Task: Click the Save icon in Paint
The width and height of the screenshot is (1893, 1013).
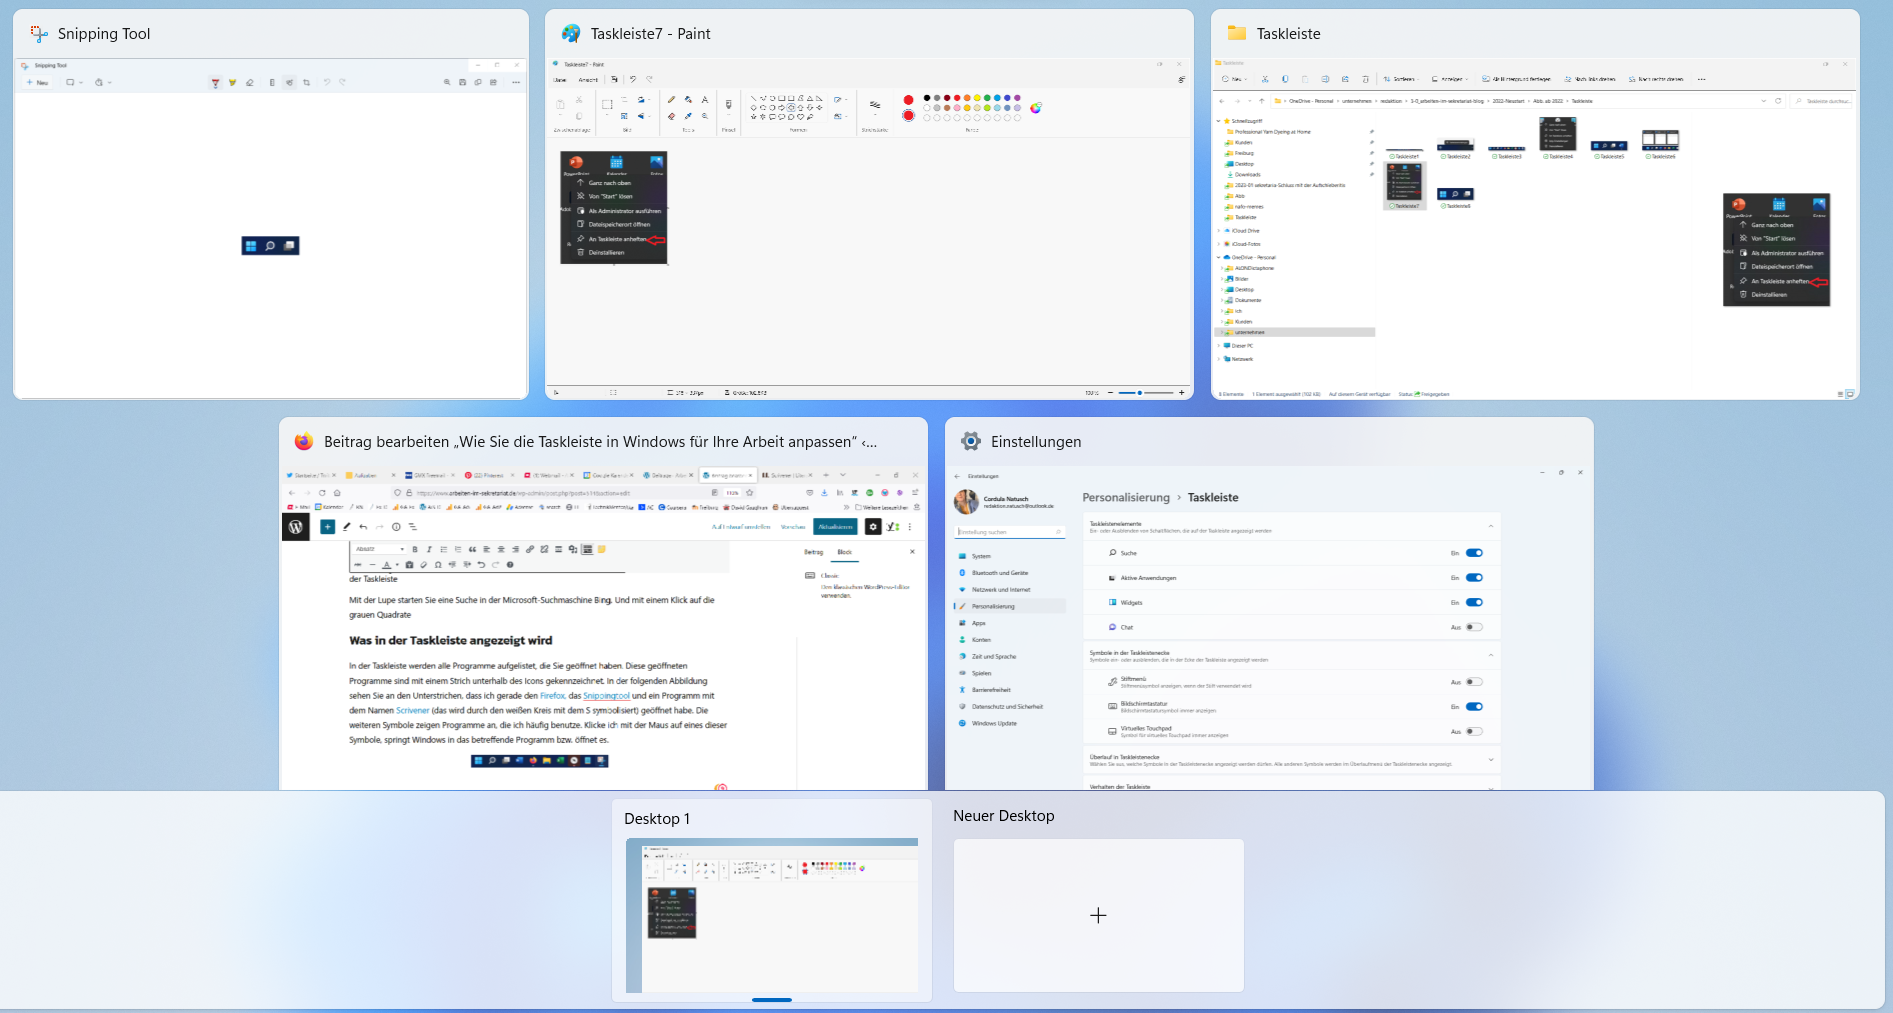Action: pos(614,79)
